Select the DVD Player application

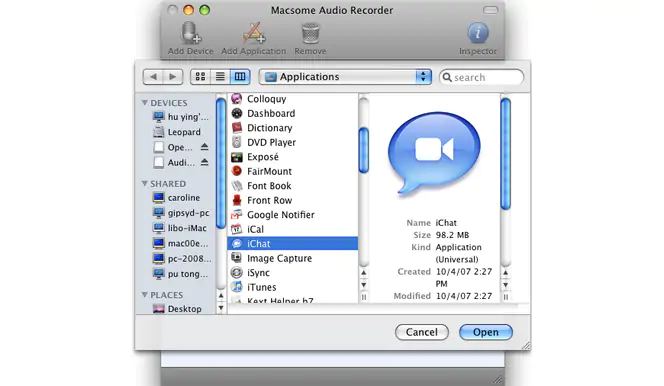pos(293,142)
